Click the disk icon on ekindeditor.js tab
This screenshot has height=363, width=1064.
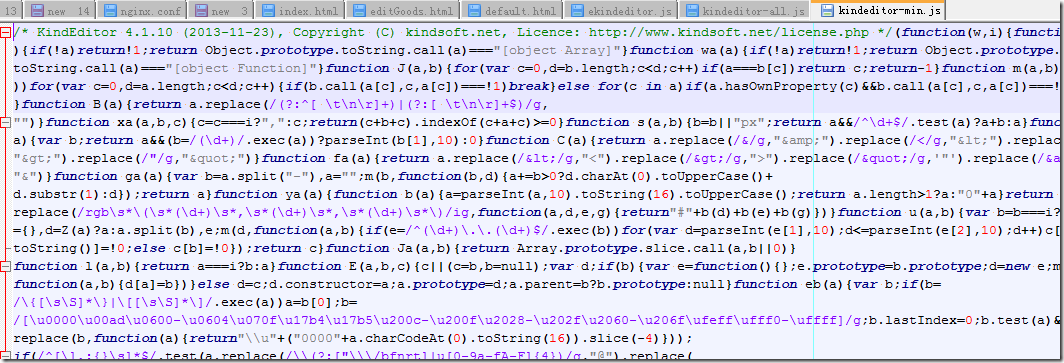(x=578, y=12)
